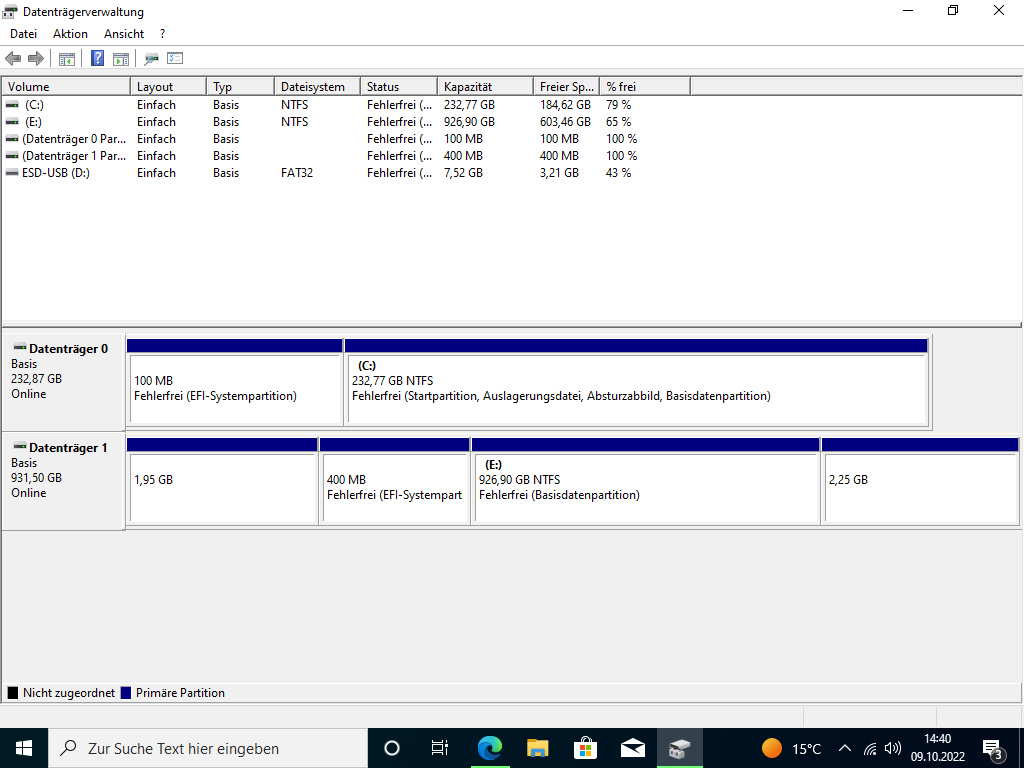Viewport: 1024px width, 768px height.
Task: Click the drive icon beside (E:) in the volume list
Action: coord(12,121)
